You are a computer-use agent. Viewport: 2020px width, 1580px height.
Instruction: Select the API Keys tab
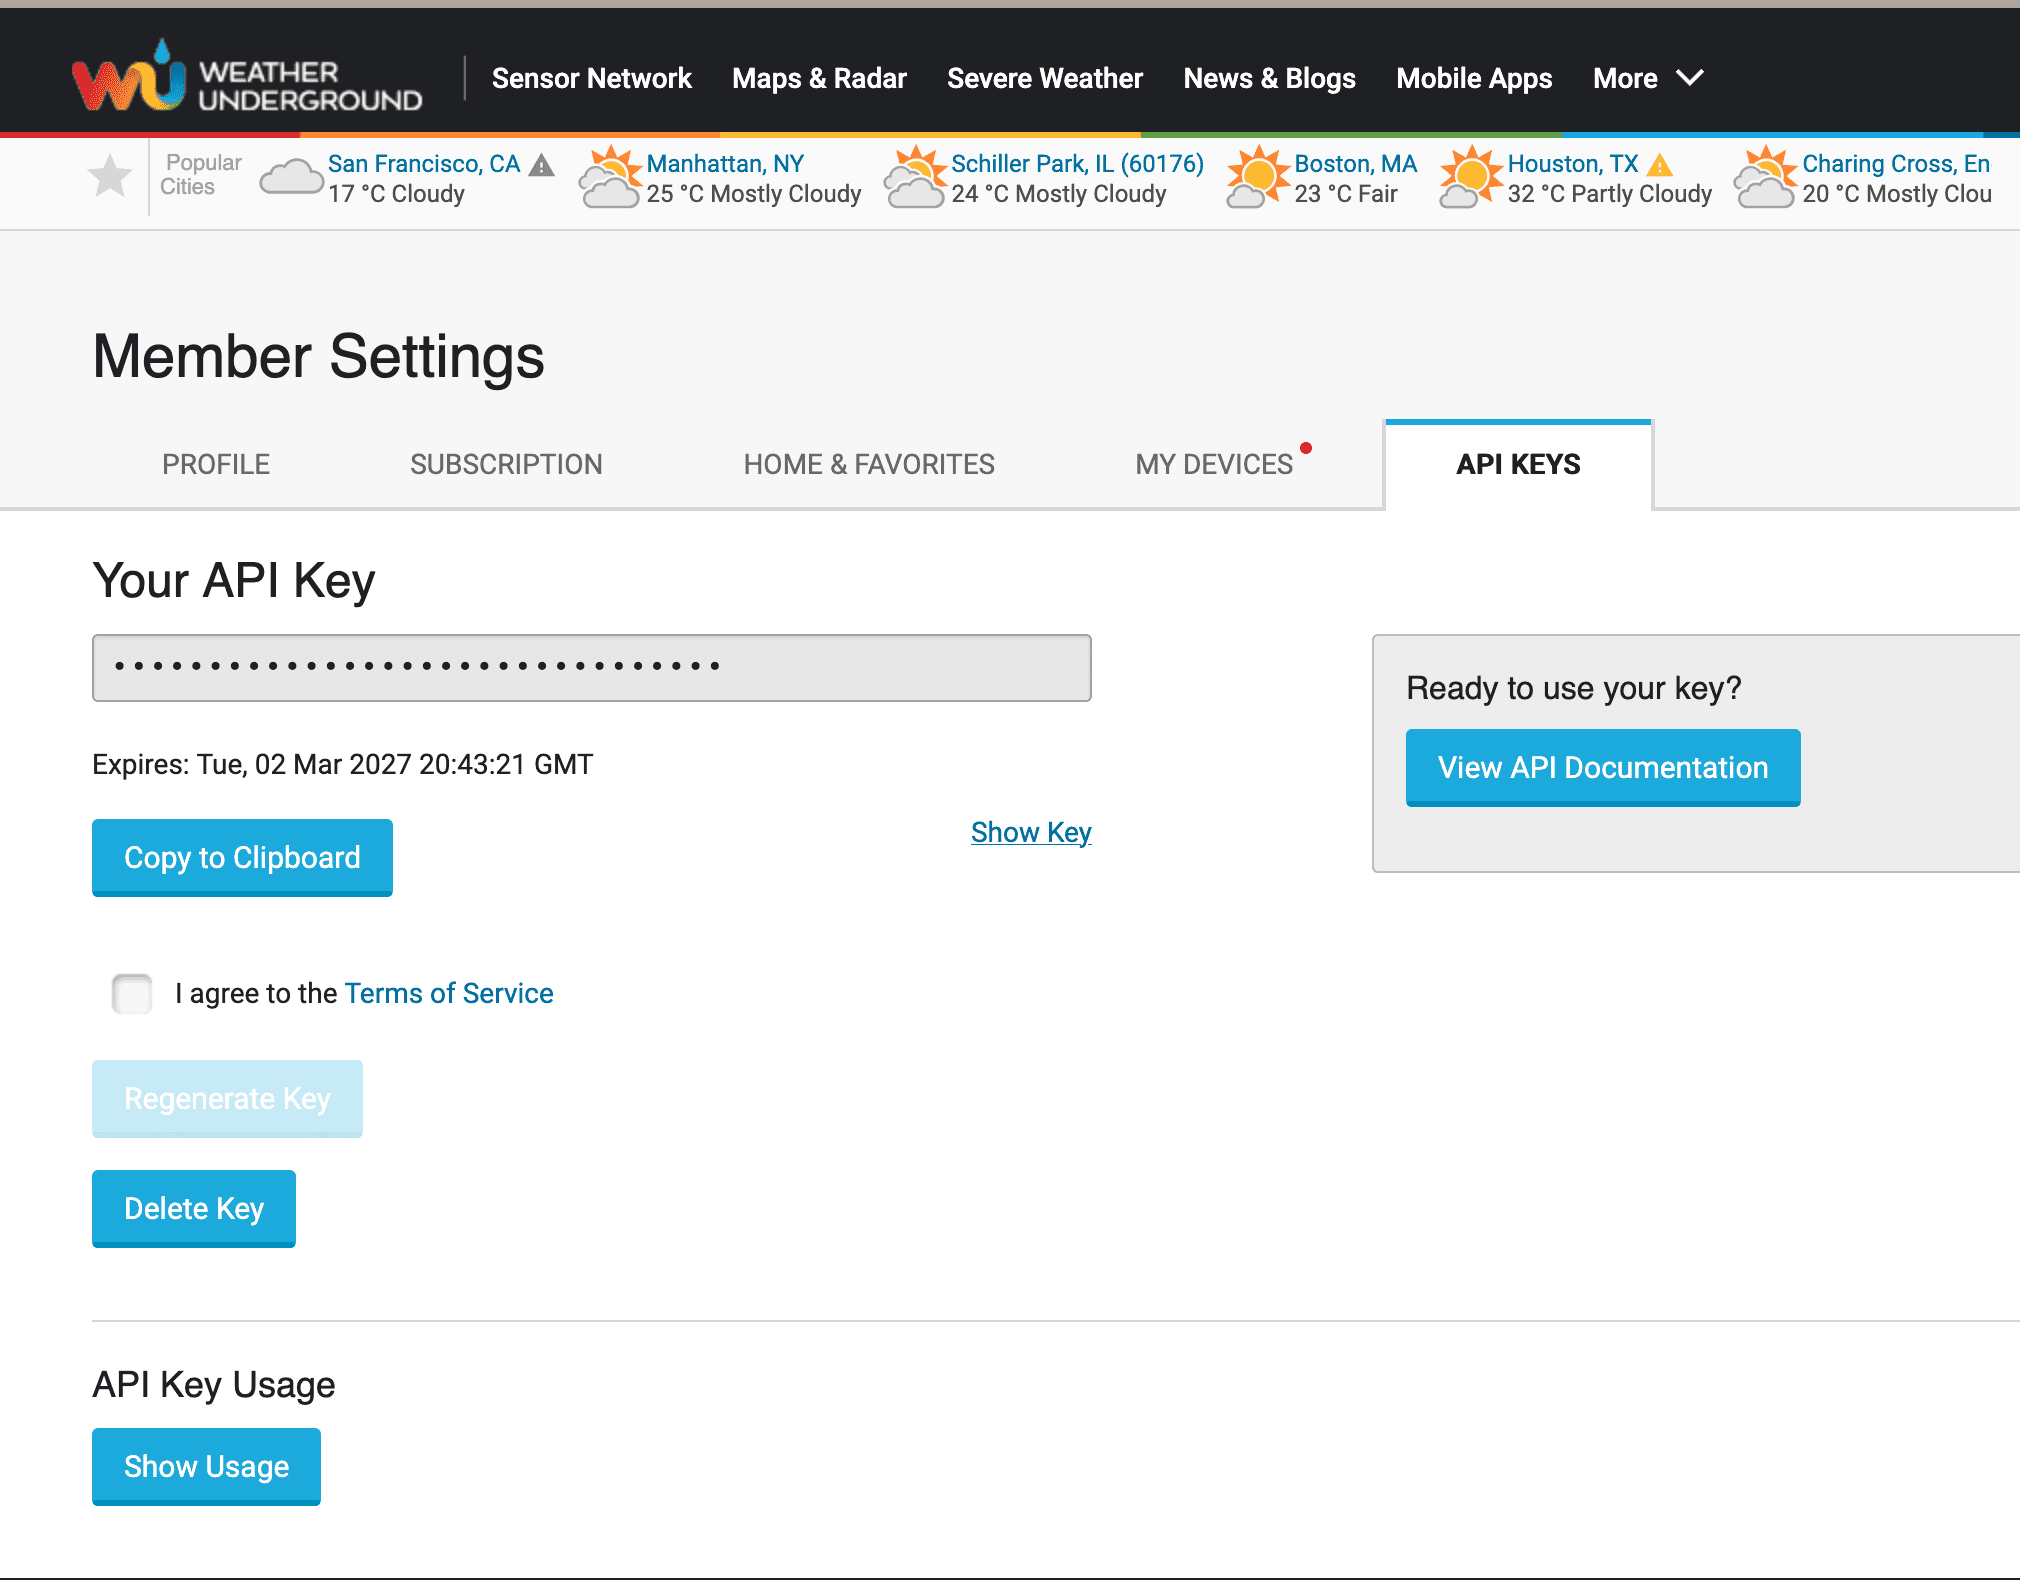(1518, 464)
